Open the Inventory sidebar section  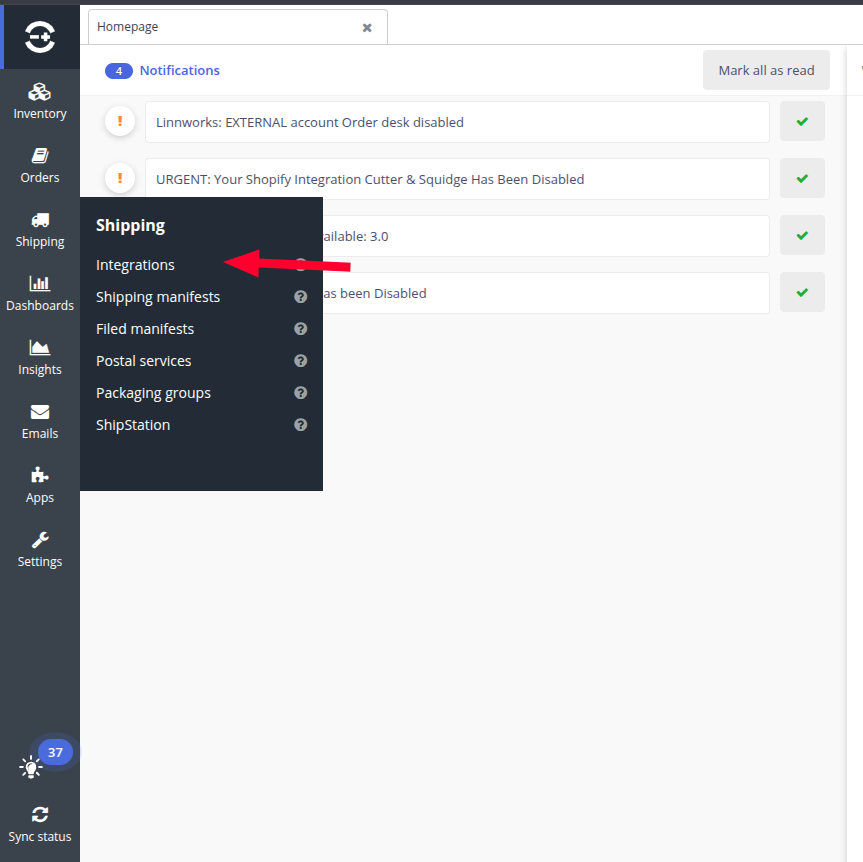tap(40, 102)
